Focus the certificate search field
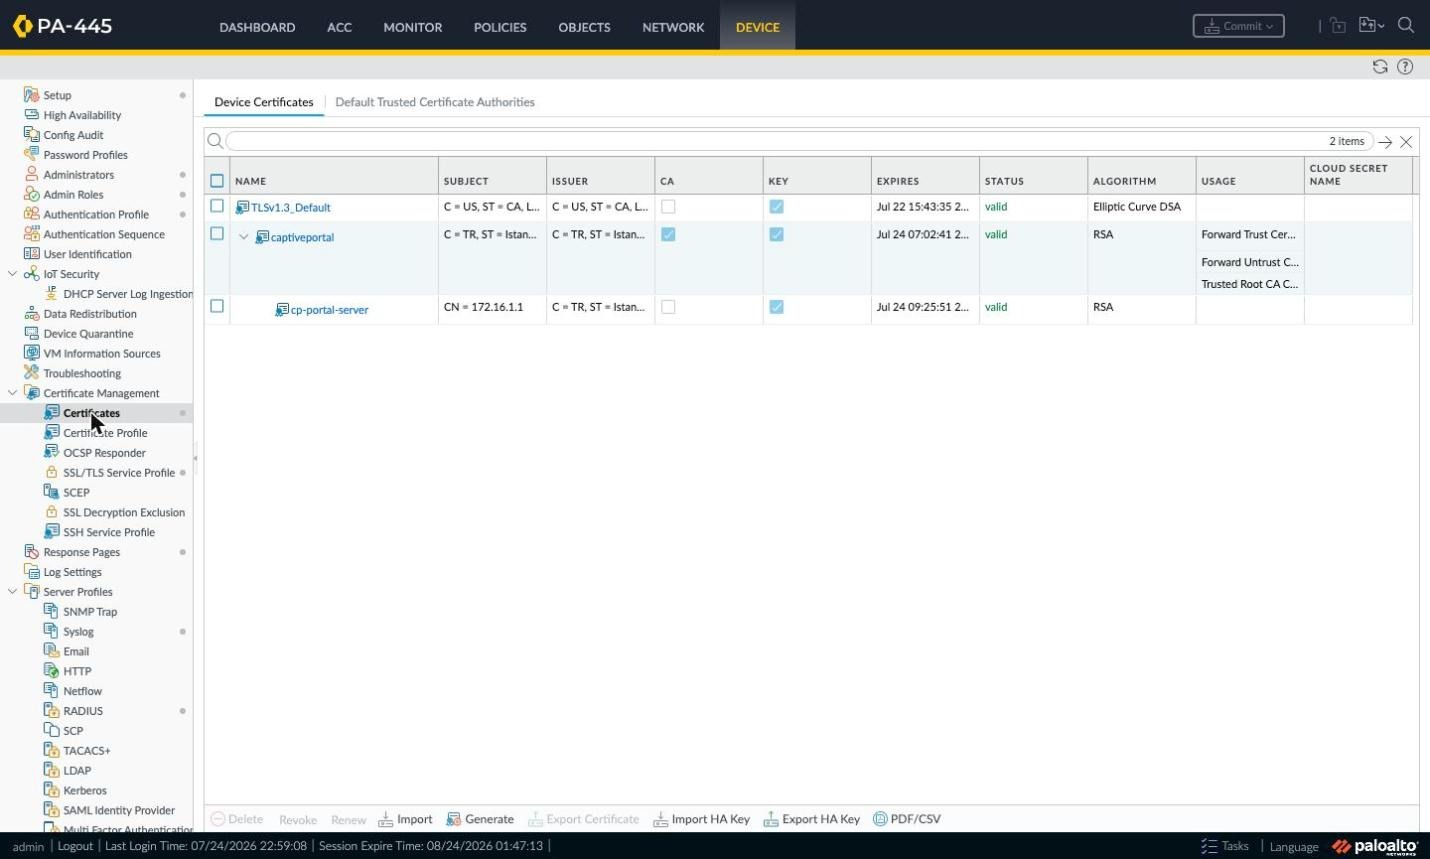The width and height of the screenshot is (1430, 859). pos(799,141)
